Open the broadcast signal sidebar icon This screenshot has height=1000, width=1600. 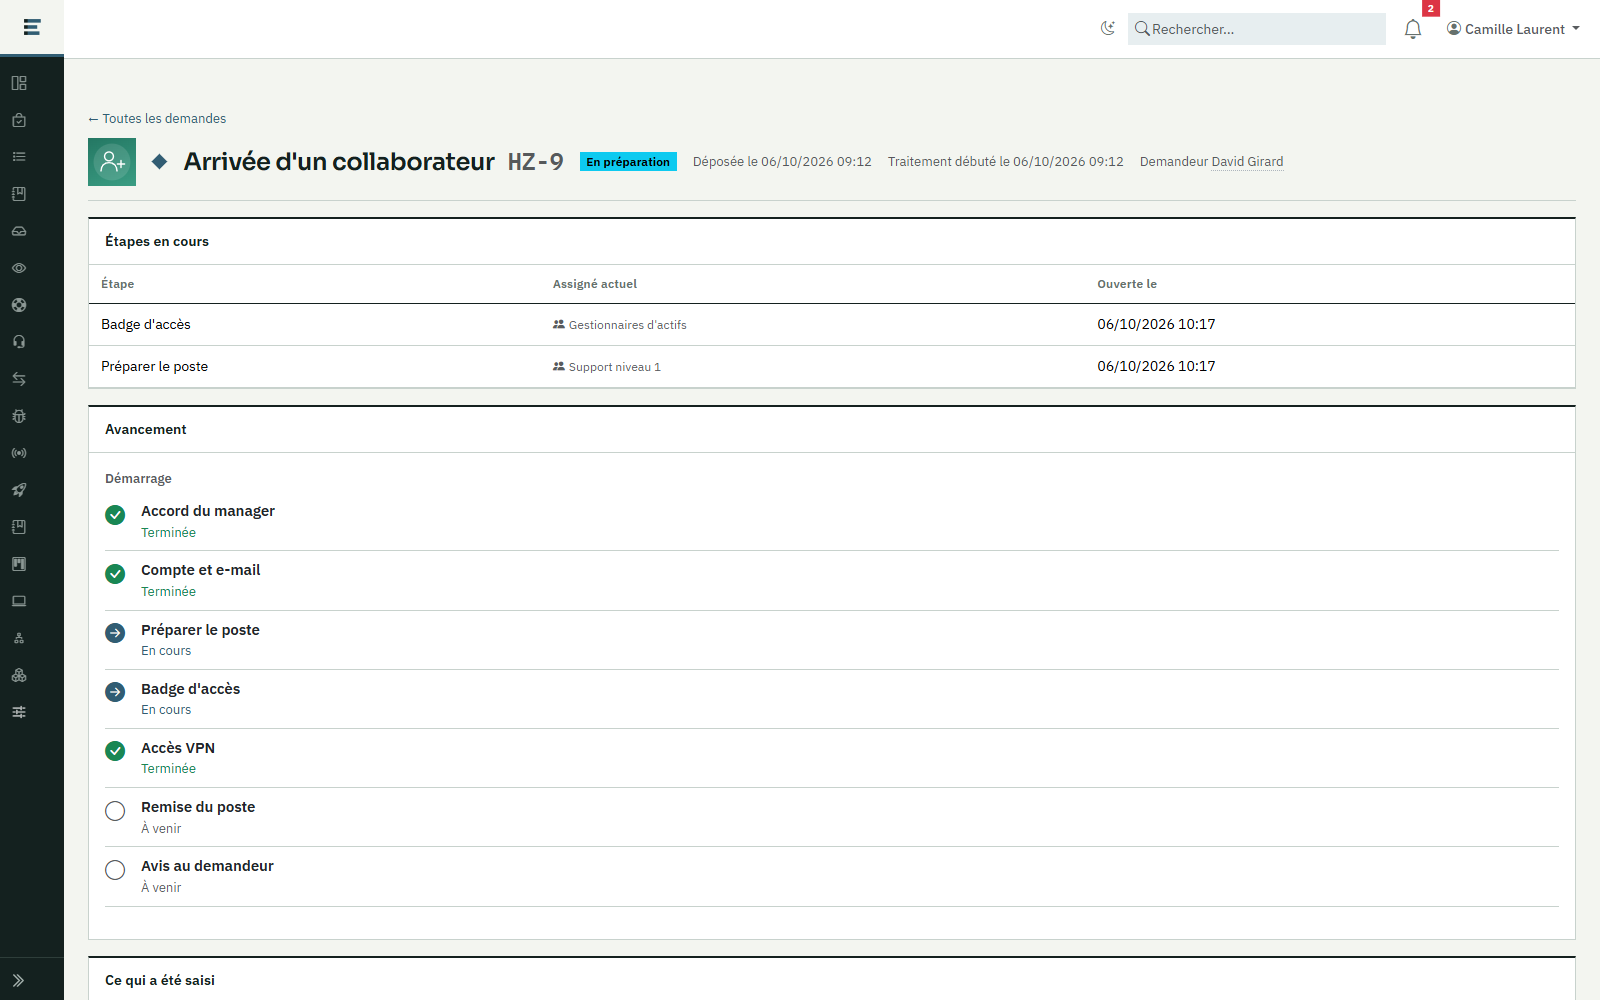pyautogui.click(x=19, y=453)
